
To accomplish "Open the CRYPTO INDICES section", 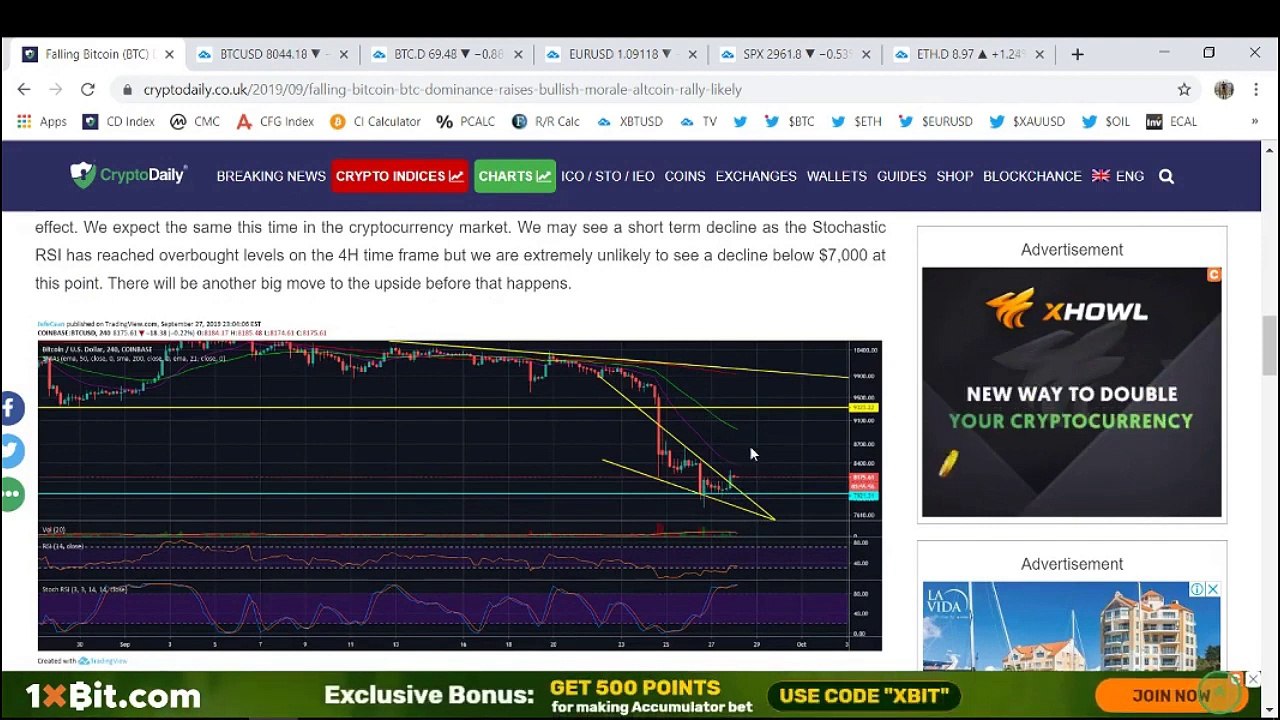I will click(x=399, y=176).
